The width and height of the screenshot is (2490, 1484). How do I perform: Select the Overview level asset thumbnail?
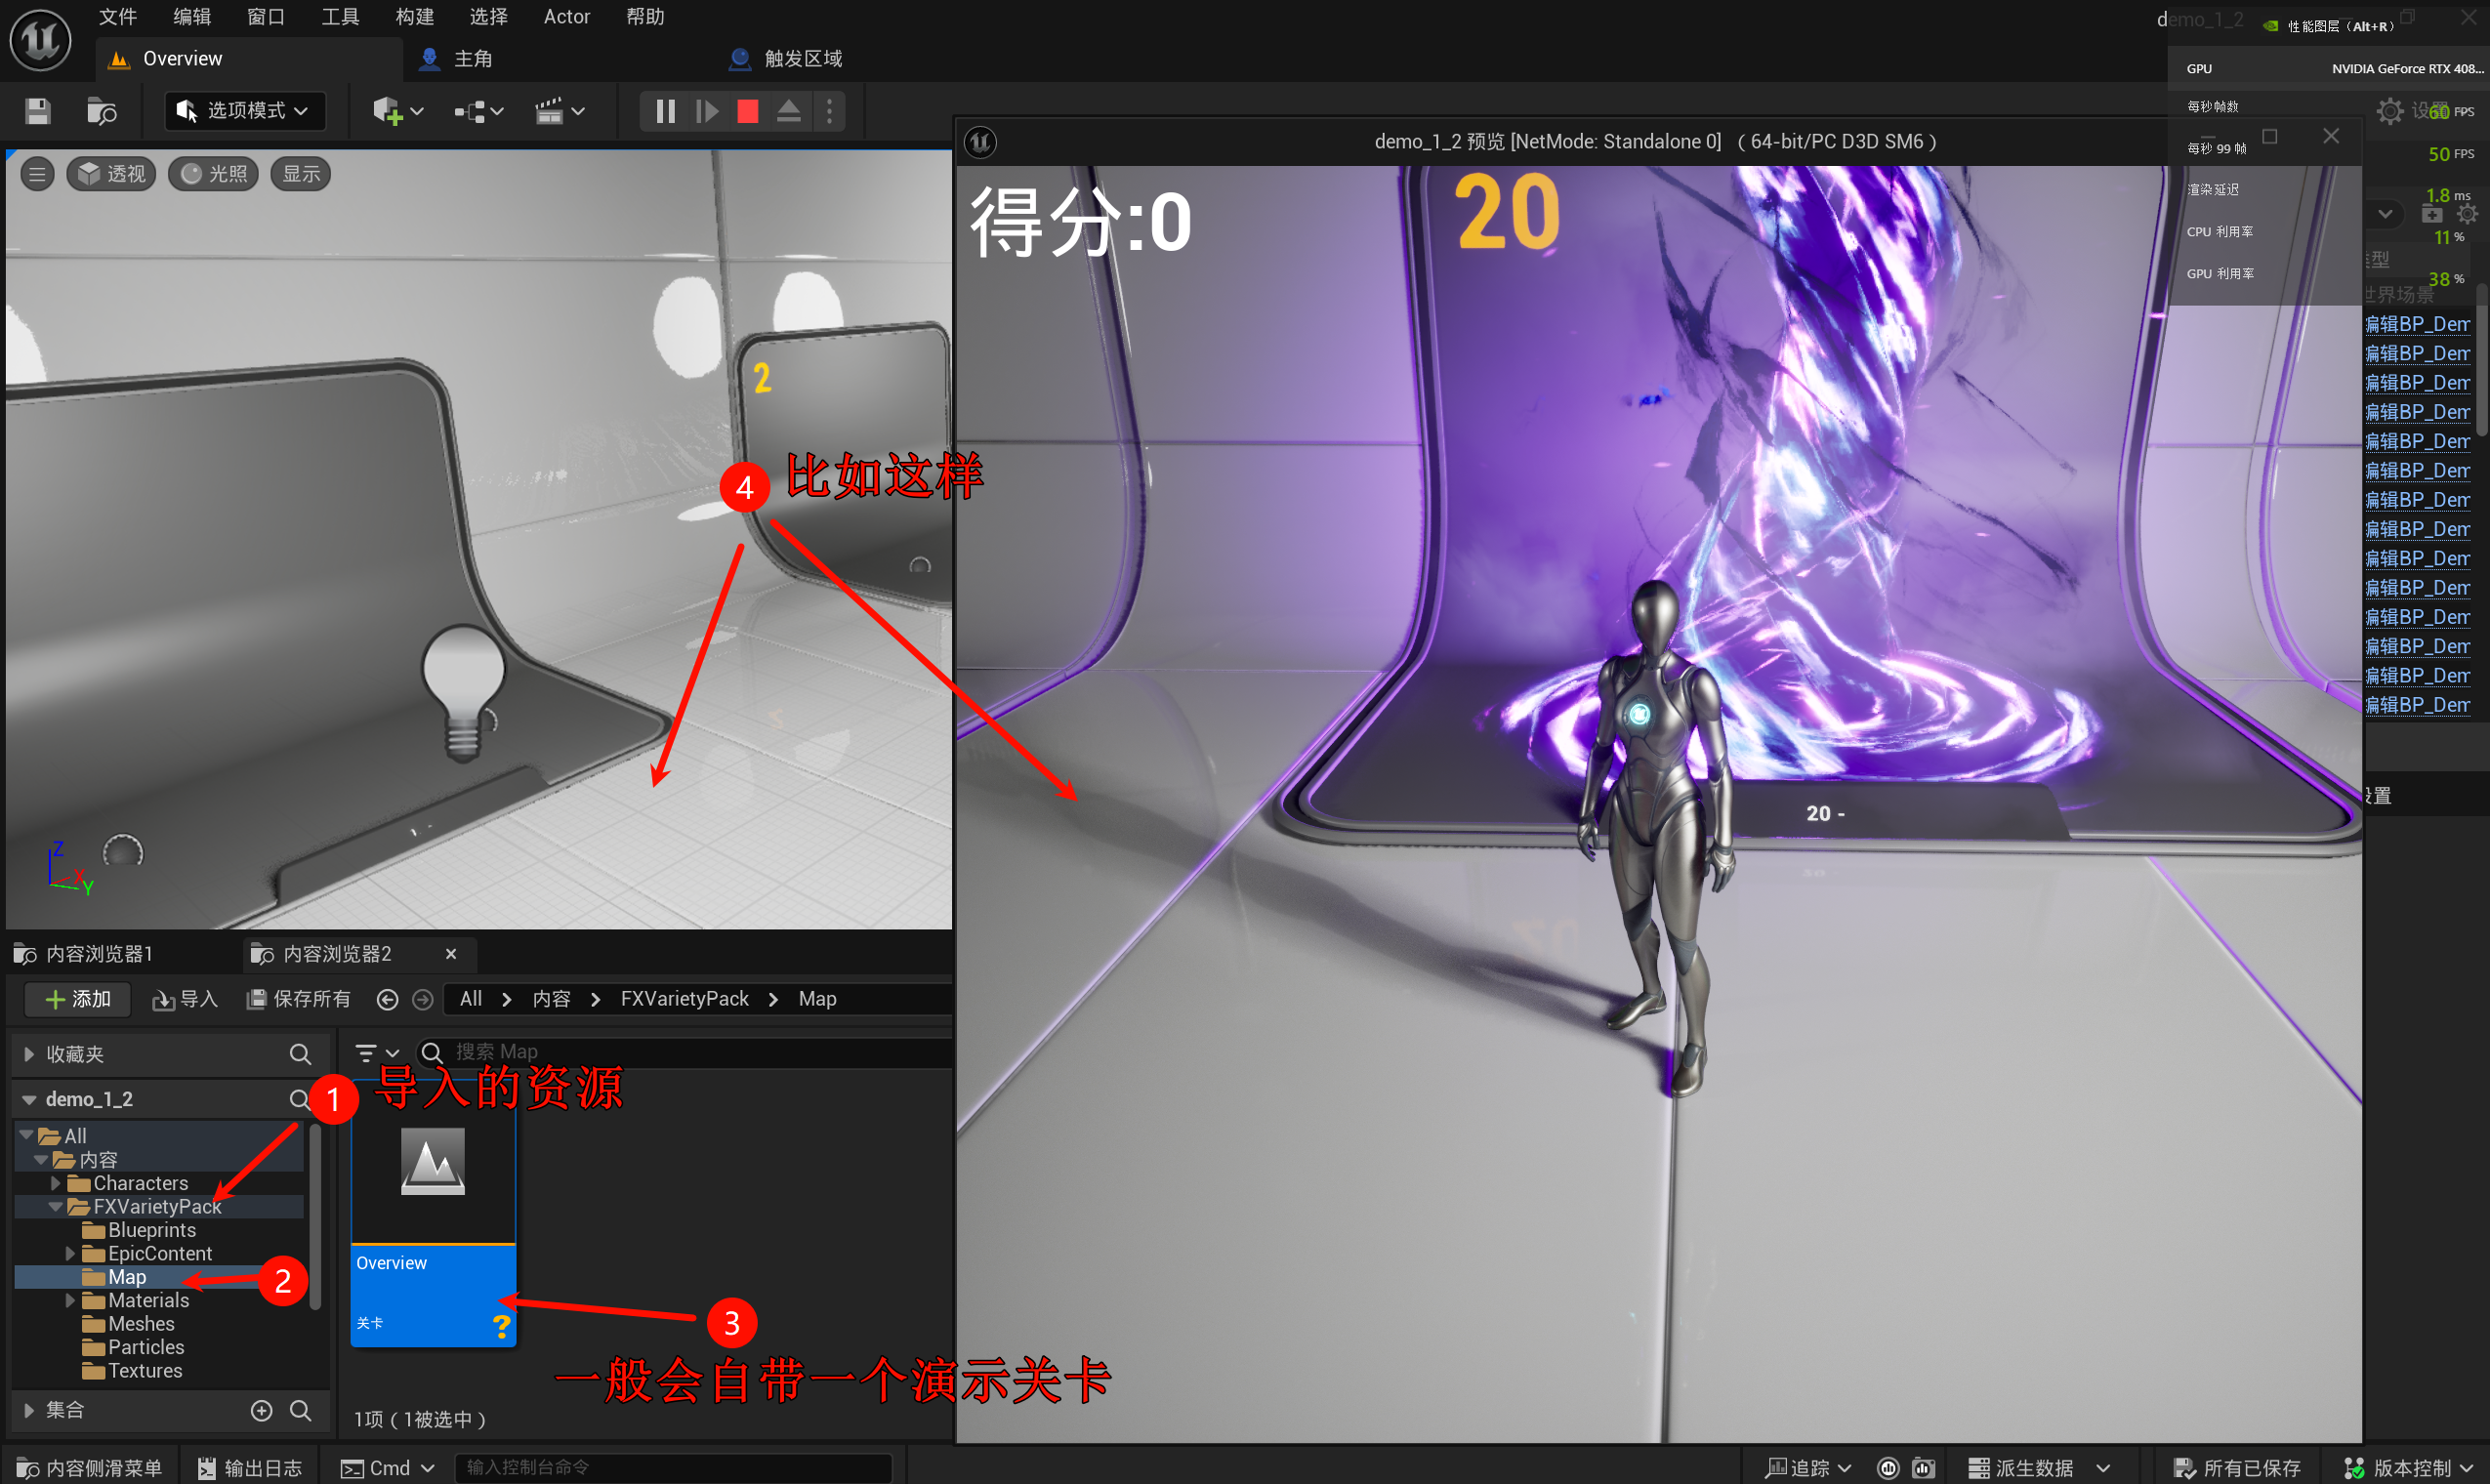(433, 1163)
